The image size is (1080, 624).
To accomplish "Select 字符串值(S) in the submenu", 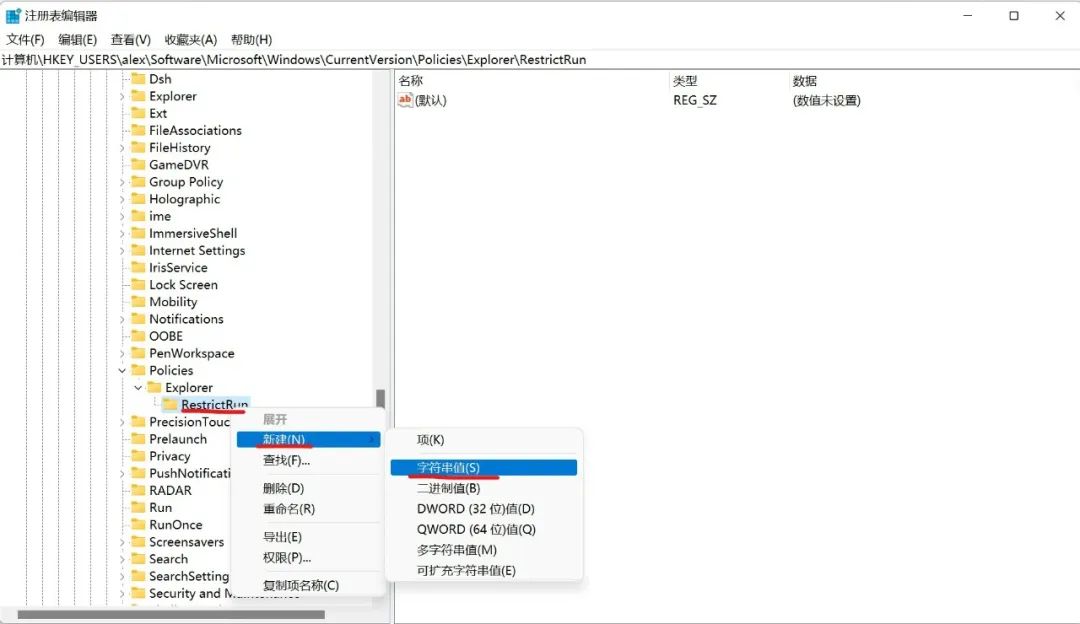I will [484, 468].
